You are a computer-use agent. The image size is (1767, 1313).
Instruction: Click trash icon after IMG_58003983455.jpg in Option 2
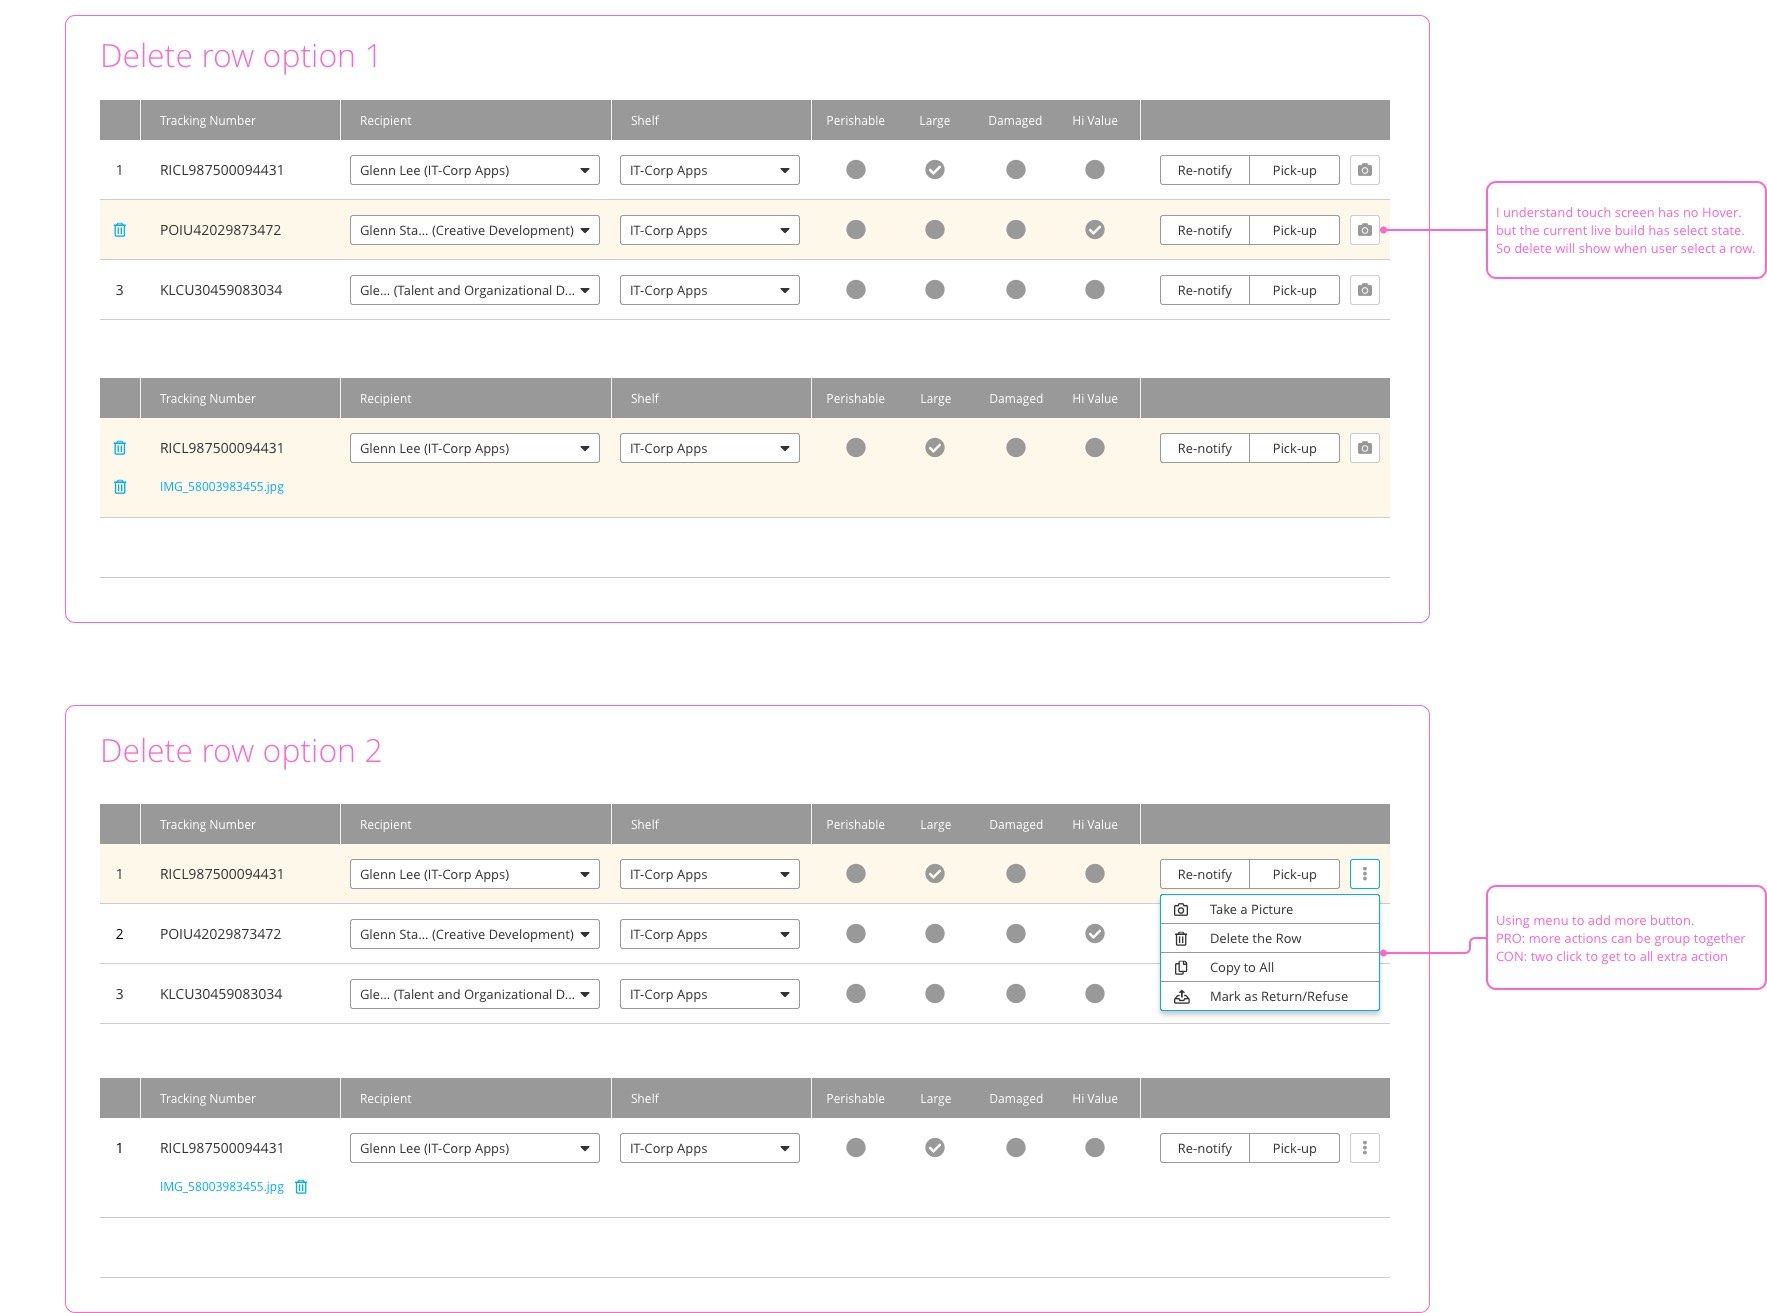pos(301,1187)
